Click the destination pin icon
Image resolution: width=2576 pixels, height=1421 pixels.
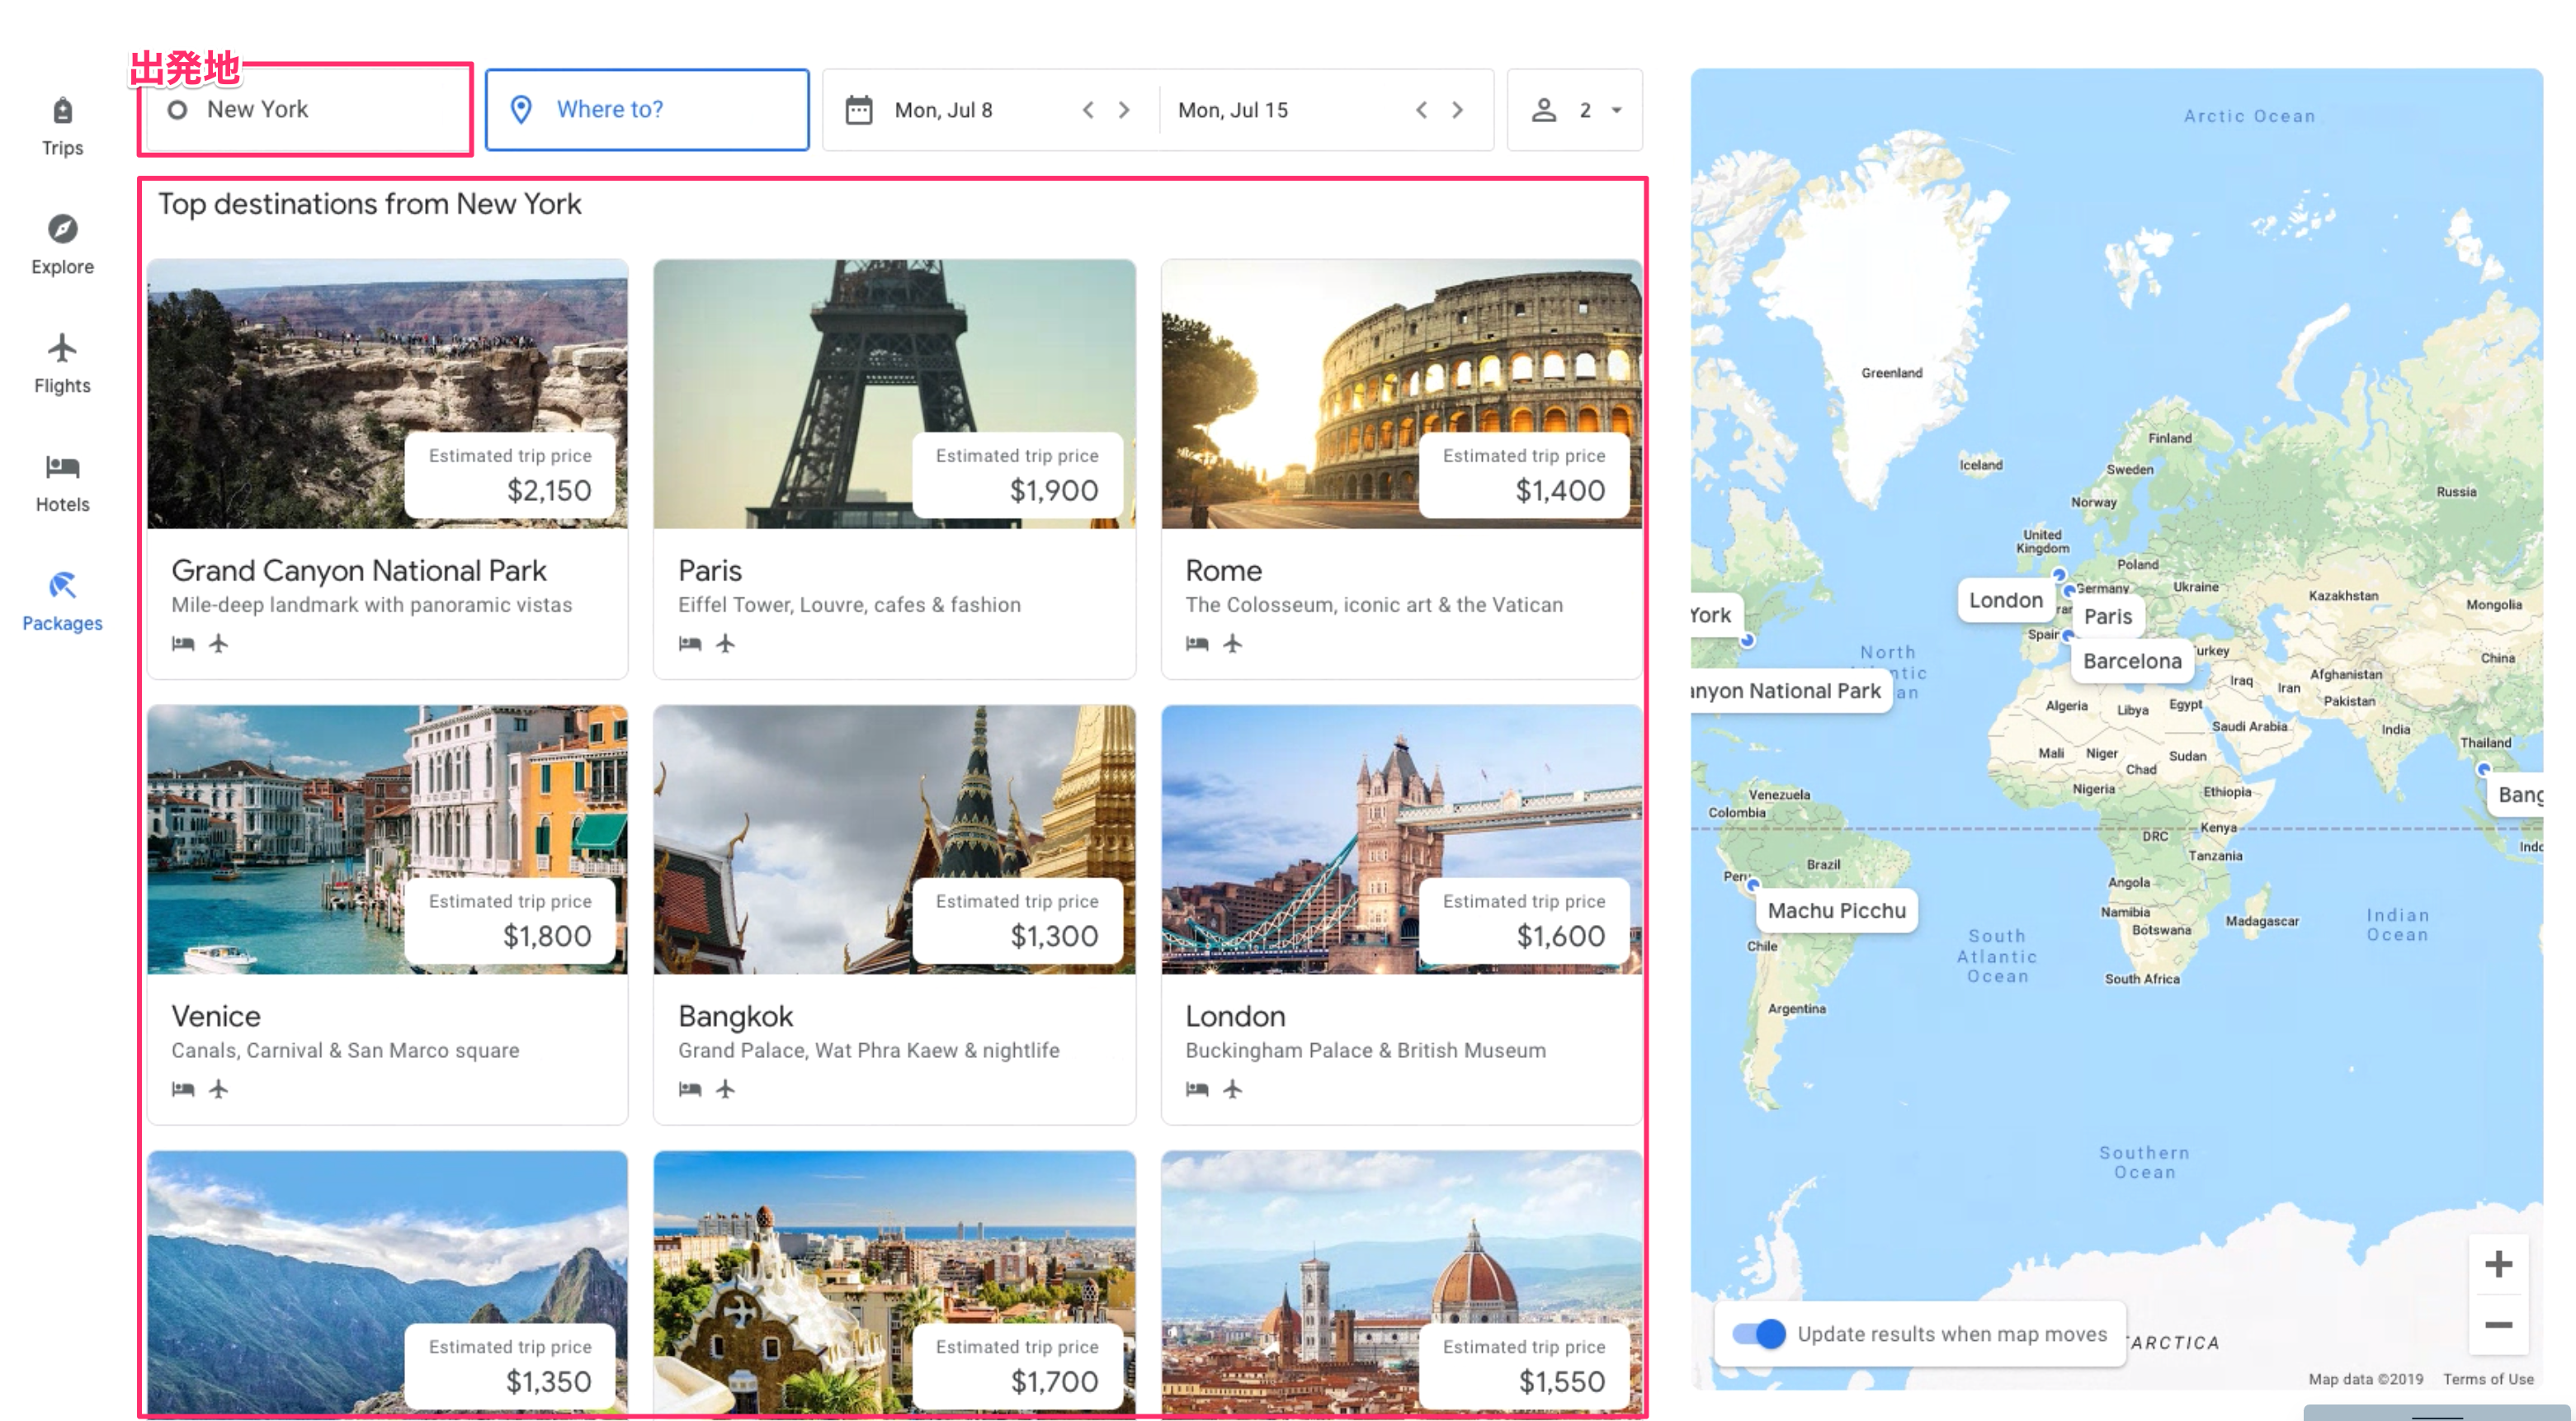[x=521, y=110]
